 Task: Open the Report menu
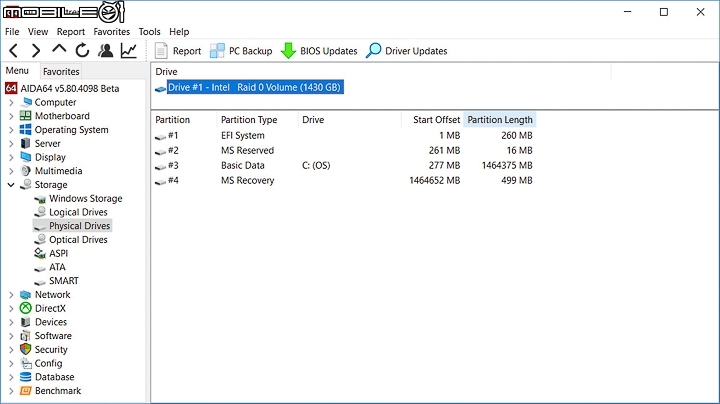71,32
